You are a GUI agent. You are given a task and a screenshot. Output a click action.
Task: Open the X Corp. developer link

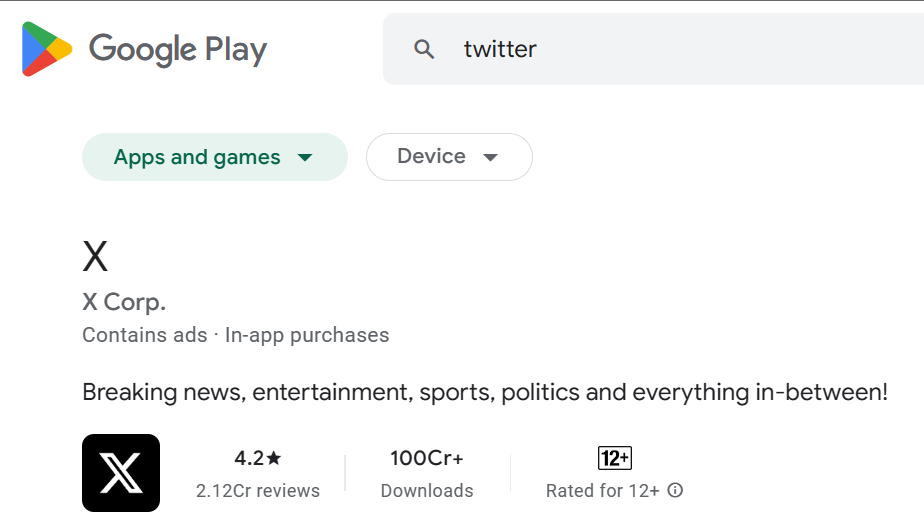pyautogui.click(x=124, y=302)
